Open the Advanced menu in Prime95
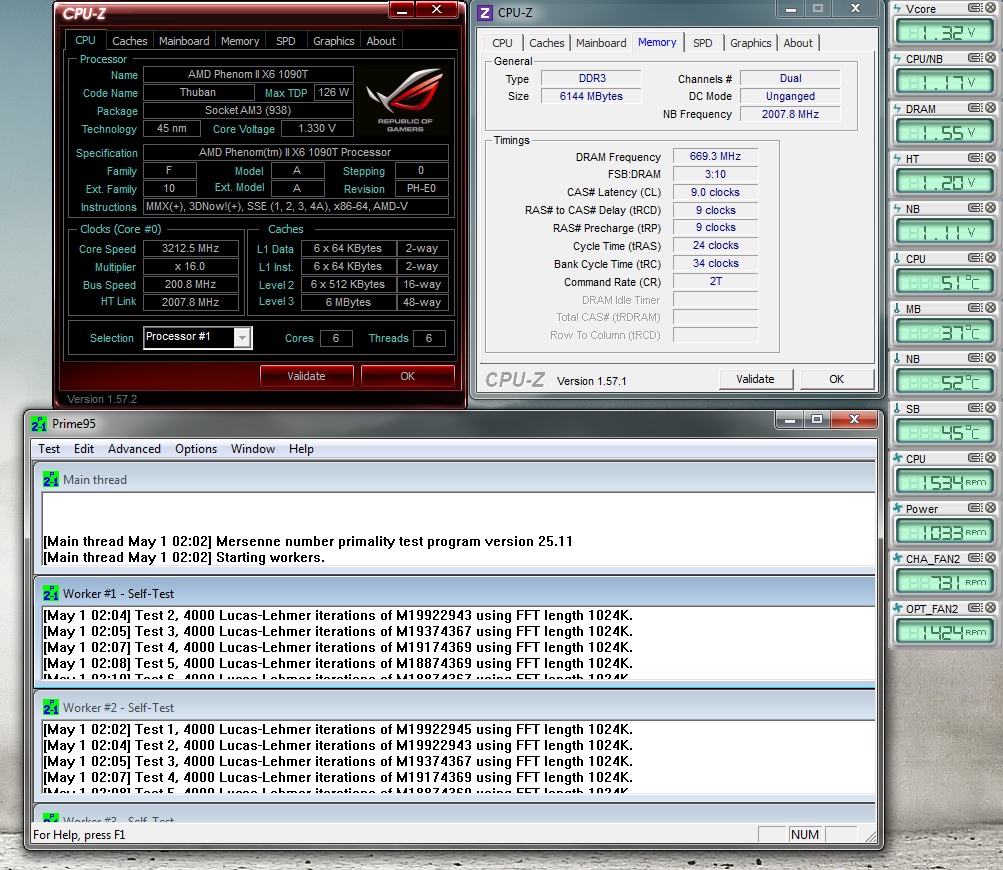The width and height of the screenshot is (1003, 870). 134,449
